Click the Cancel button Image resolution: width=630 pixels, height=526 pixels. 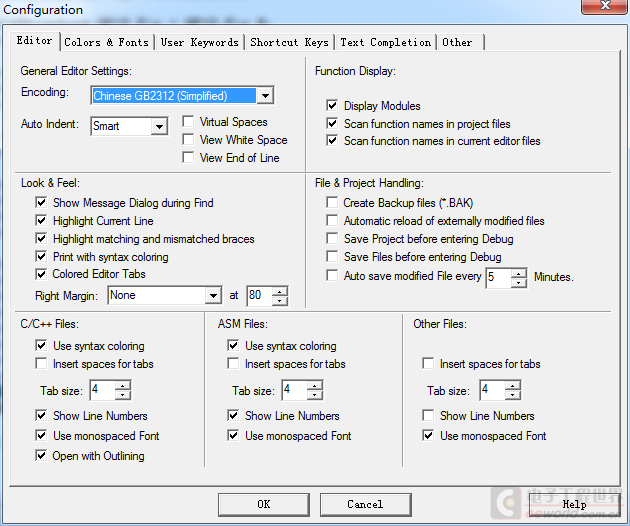tap(366, 505)
